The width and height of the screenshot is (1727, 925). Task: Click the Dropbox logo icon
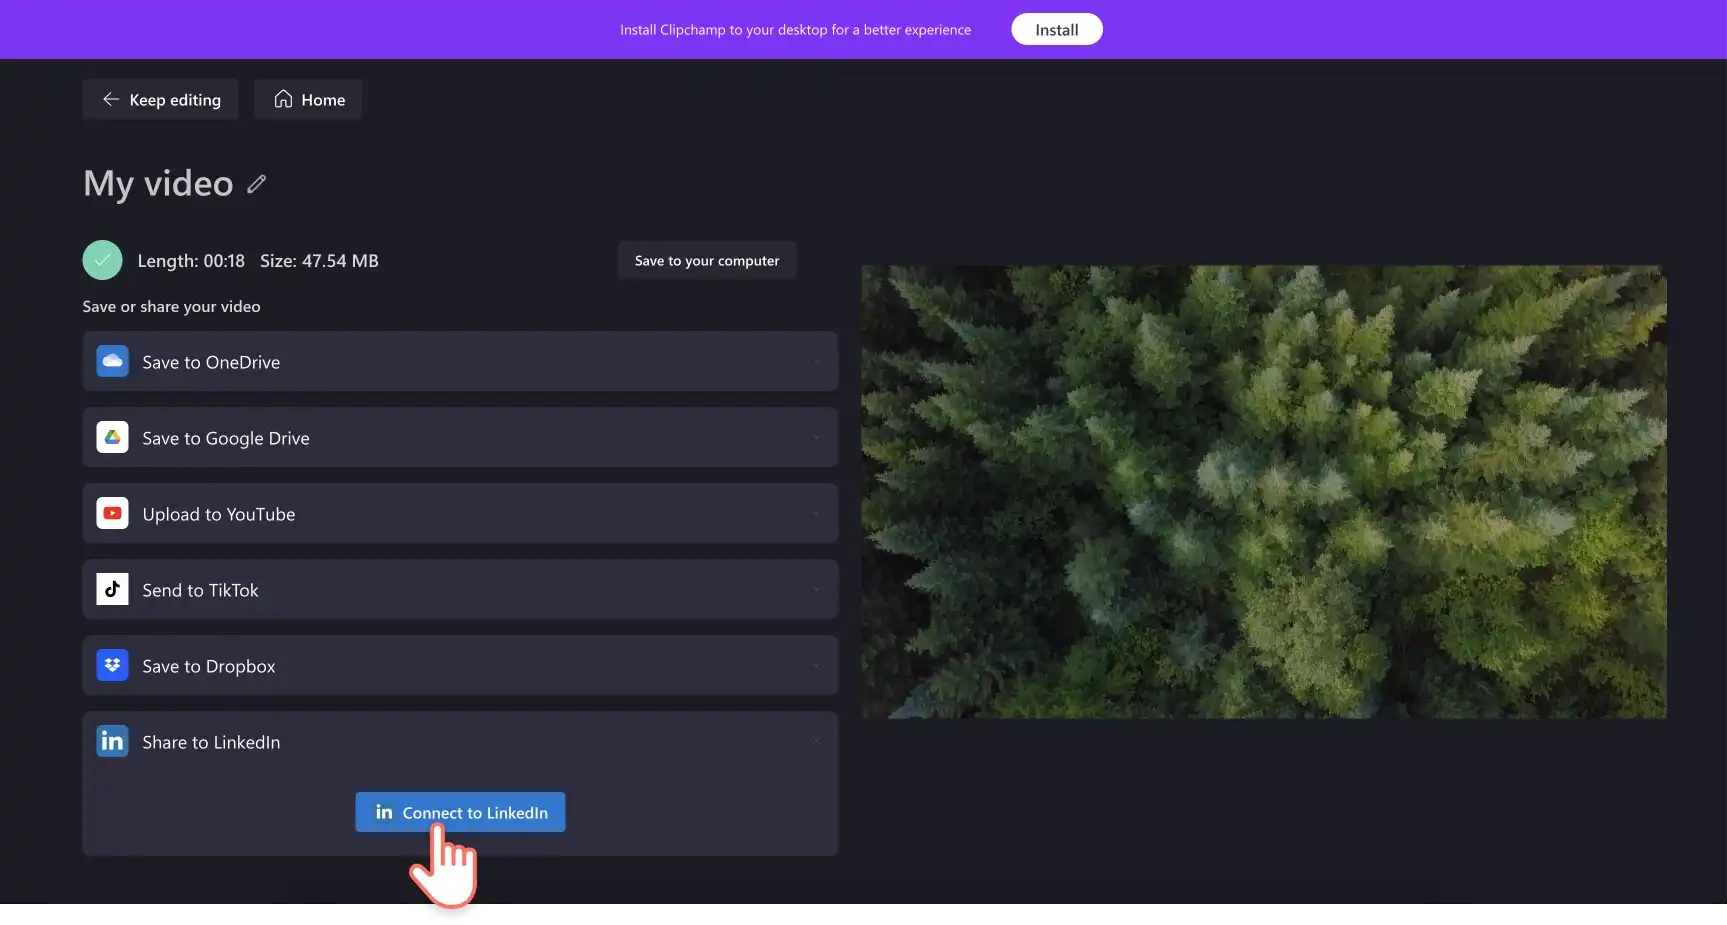click(x=112, y=665)
